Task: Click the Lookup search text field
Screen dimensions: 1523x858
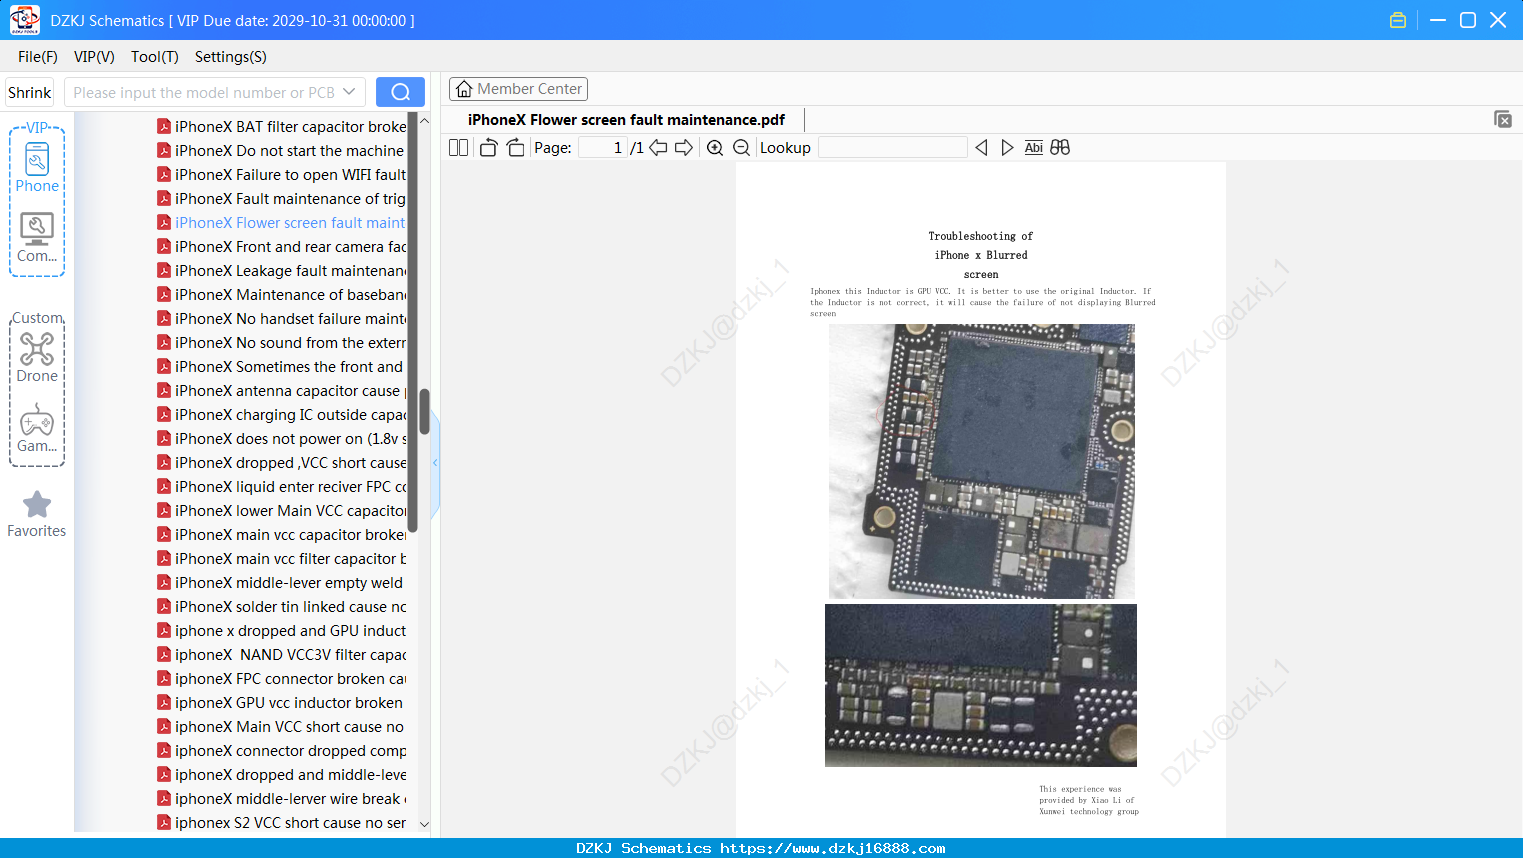Action: (893, 148)
